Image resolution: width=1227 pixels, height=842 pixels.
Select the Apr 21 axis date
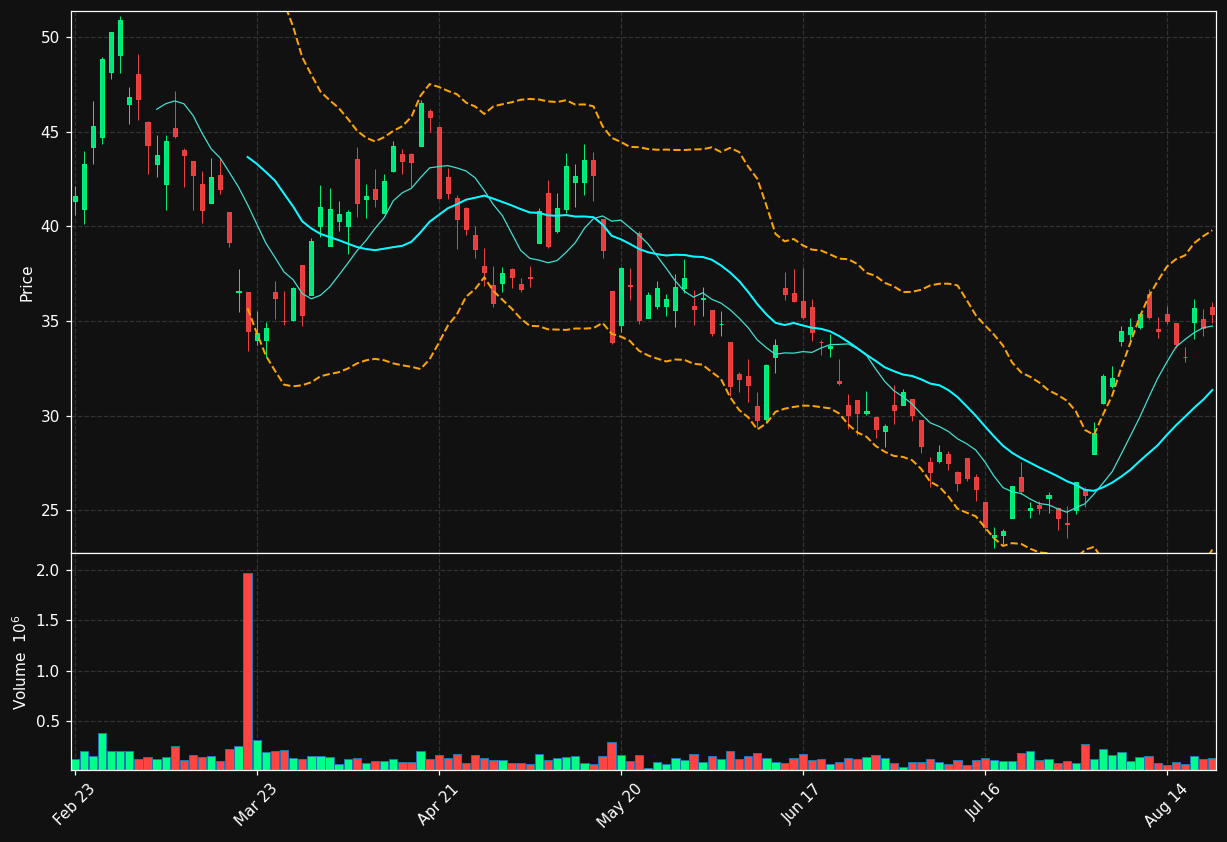tap(437, 803)
